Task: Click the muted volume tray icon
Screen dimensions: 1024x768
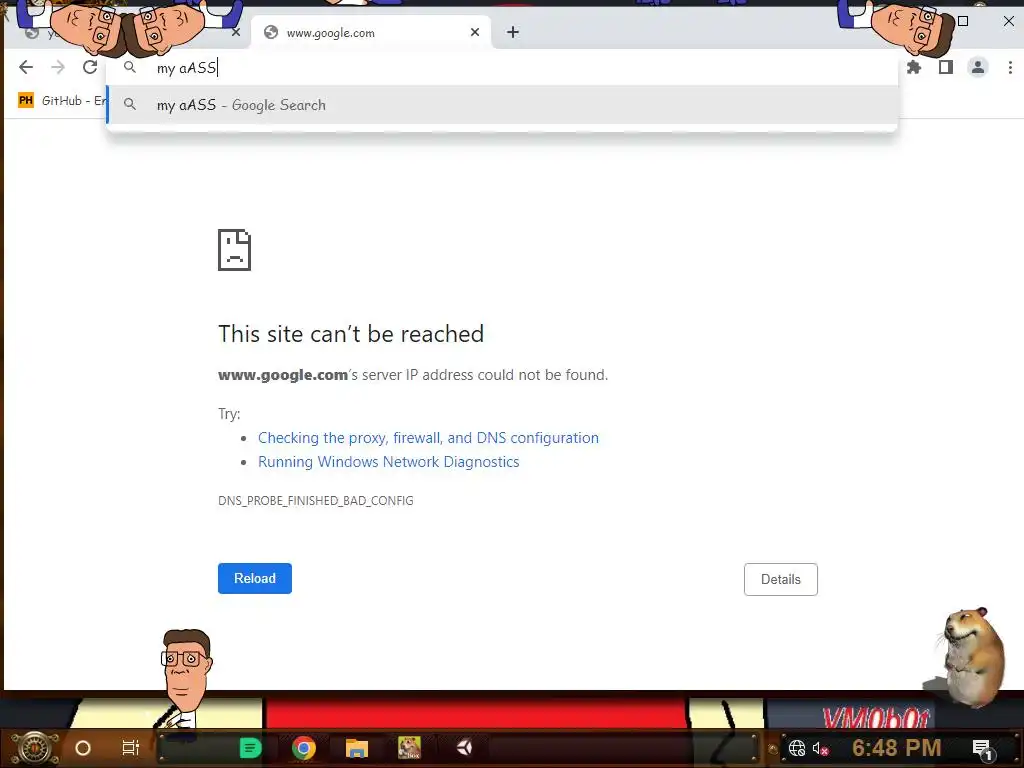Action: [820, 748]
